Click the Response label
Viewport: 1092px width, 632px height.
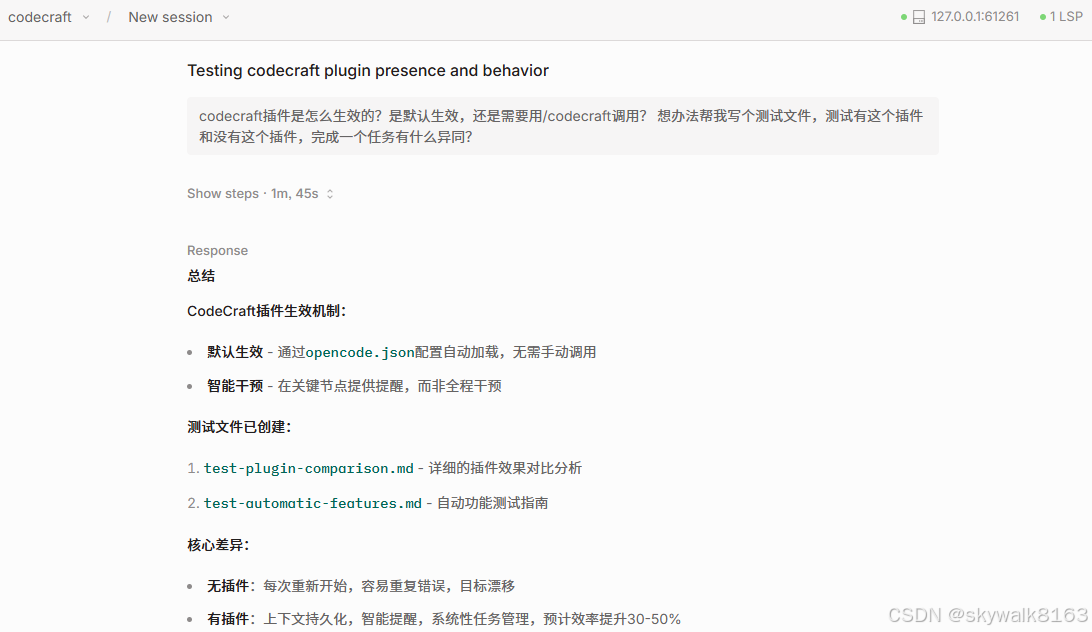[x=217, y=250]
